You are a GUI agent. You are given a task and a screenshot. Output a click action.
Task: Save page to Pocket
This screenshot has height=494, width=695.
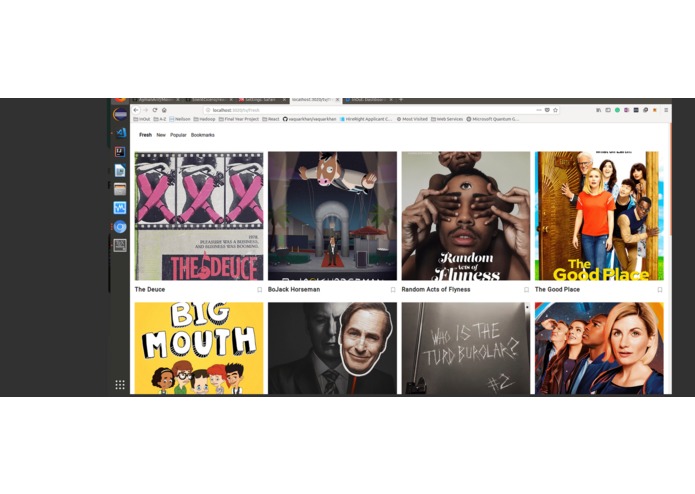(547, 110)
